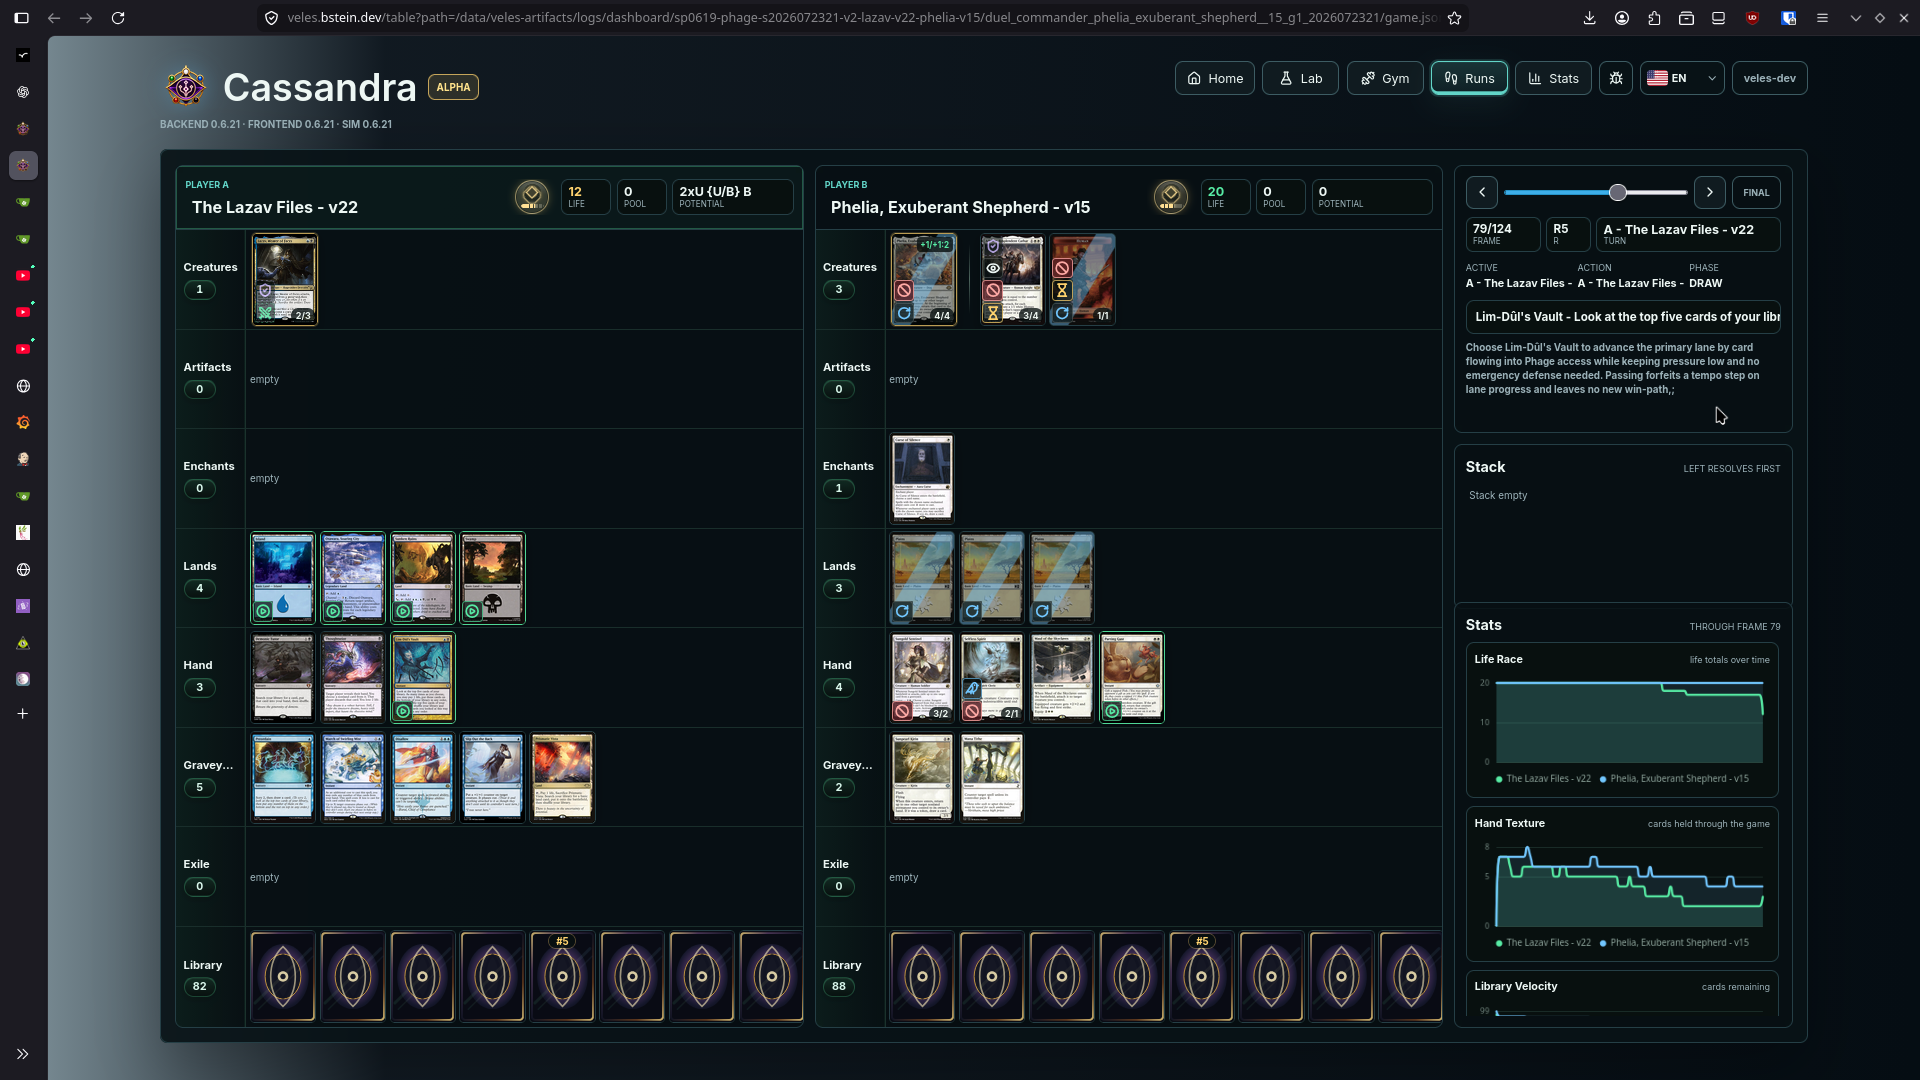The width and height of the screenshot is (1920, 1080).
Task: Go back in browser history
Action: pyautogui.click(x=54, y=18)
